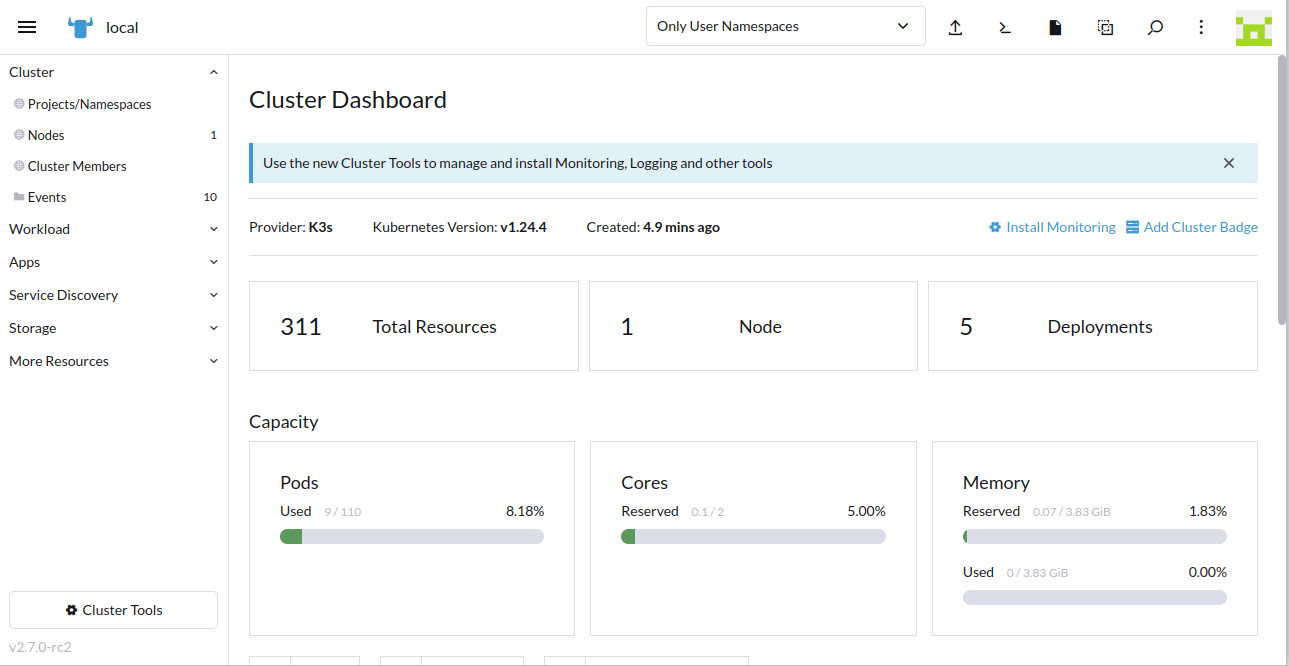Go to Events in the sidebar

47,197
